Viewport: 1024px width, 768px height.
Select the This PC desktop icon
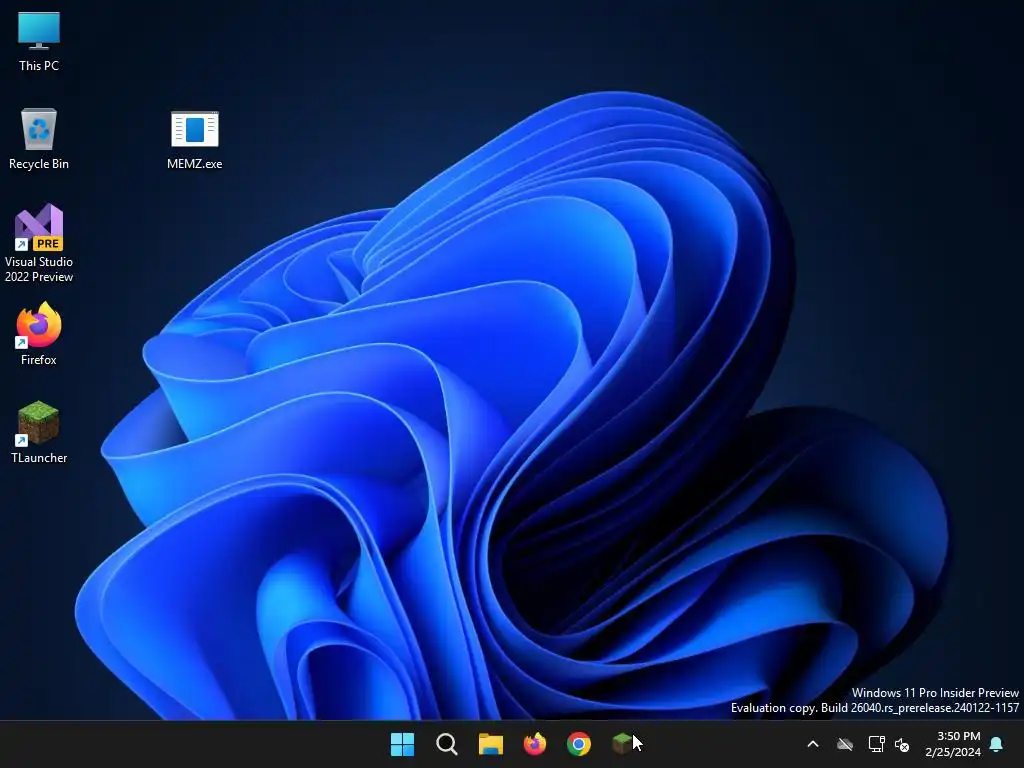(39, 41)
